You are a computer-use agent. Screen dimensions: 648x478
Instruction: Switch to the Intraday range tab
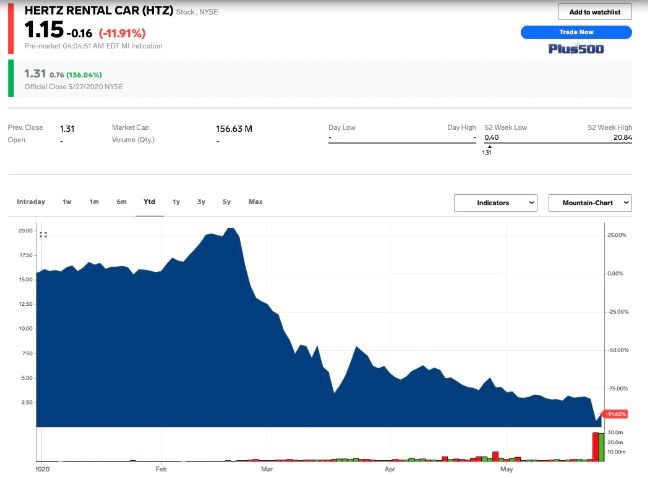point(31,202)
